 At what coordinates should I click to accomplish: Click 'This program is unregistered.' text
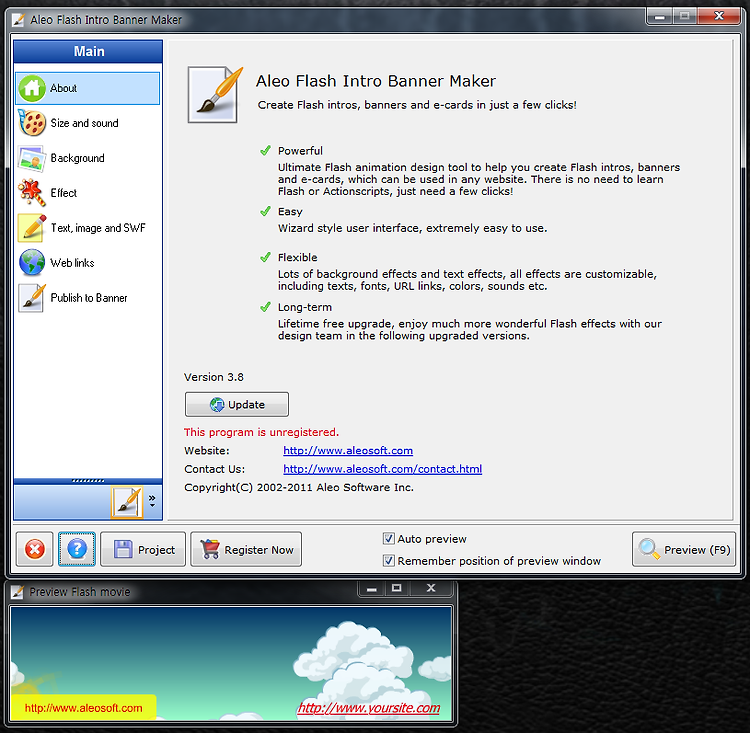261,432
